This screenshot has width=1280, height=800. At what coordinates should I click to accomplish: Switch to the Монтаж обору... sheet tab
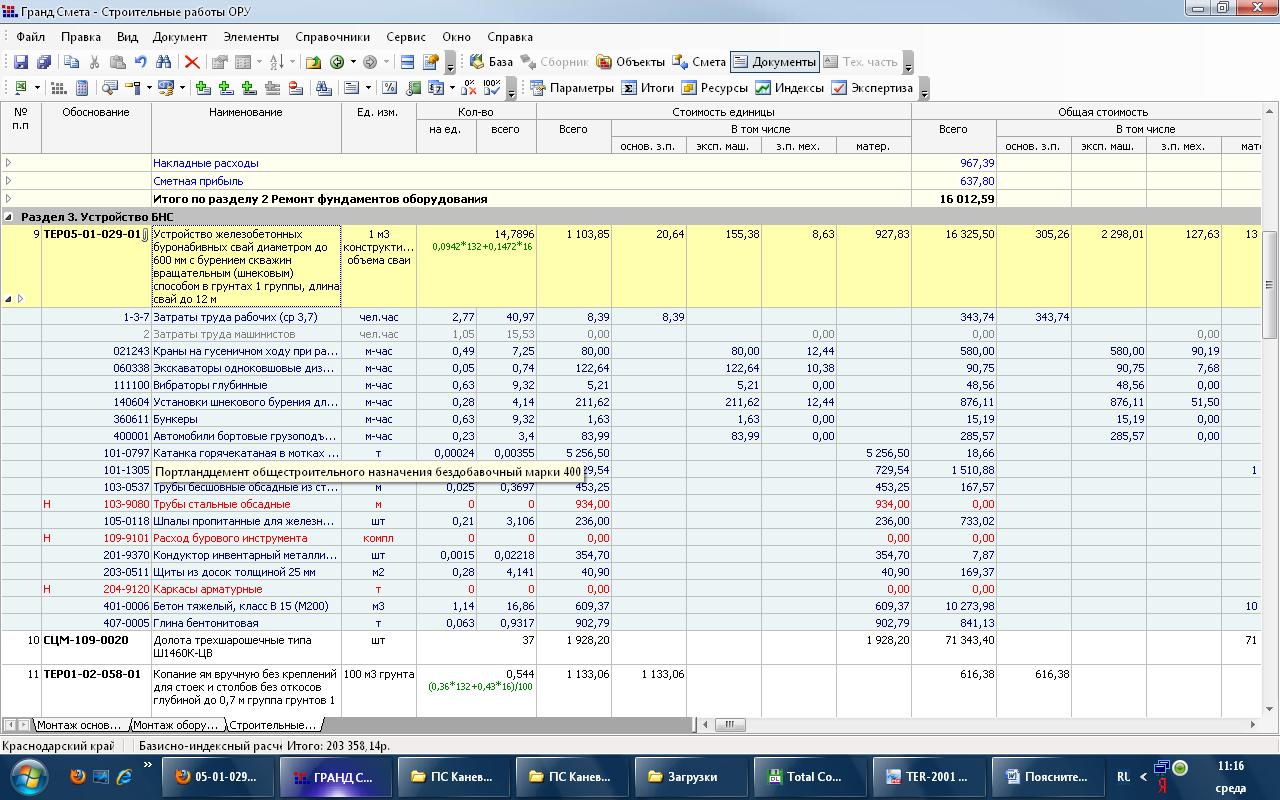tap(176, 725)
